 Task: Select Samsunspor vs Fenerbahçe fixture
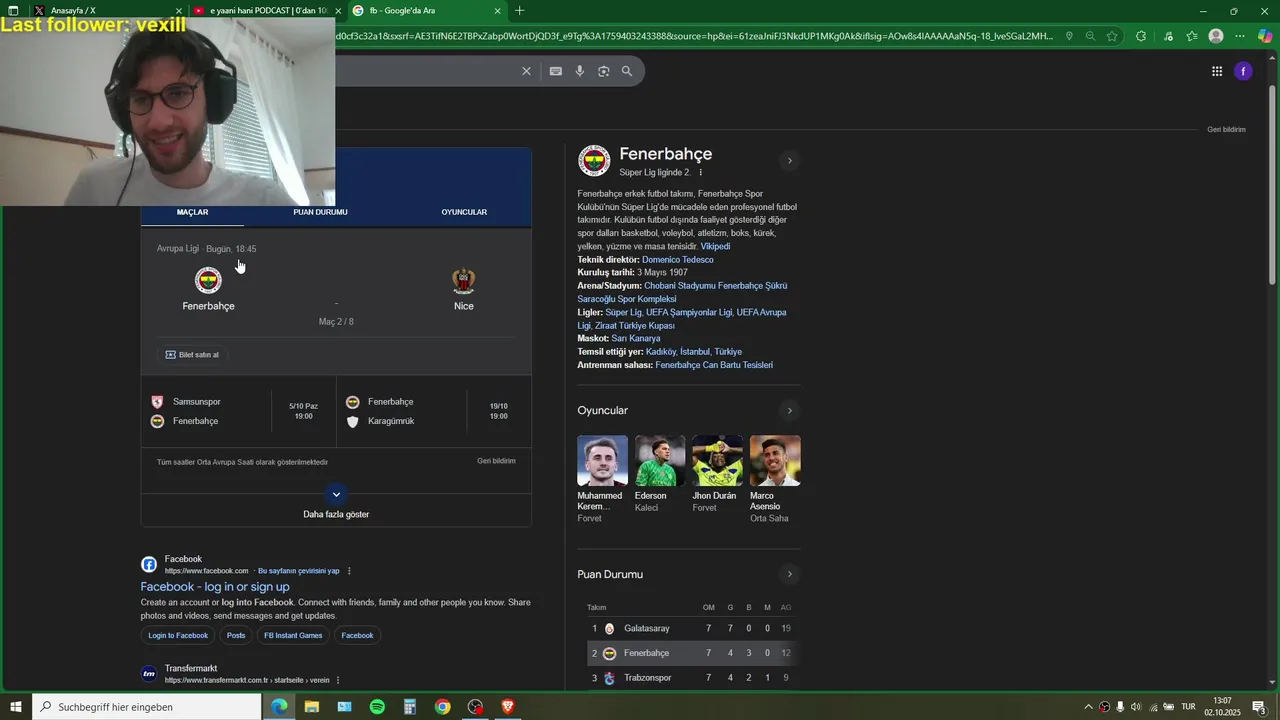point(238,412)
